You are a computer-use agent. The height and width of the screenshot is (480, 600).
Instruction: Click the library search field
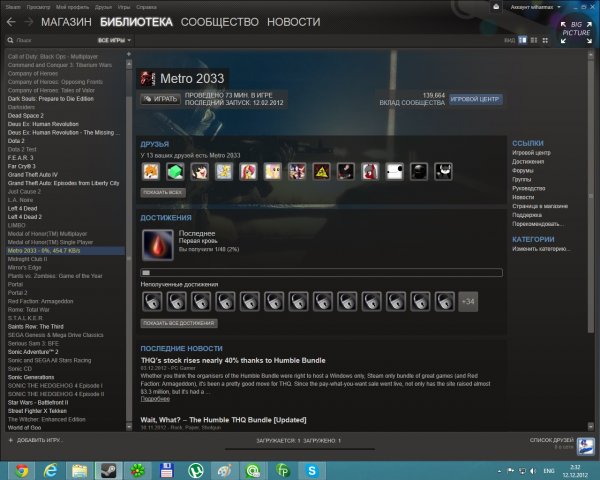54,40
